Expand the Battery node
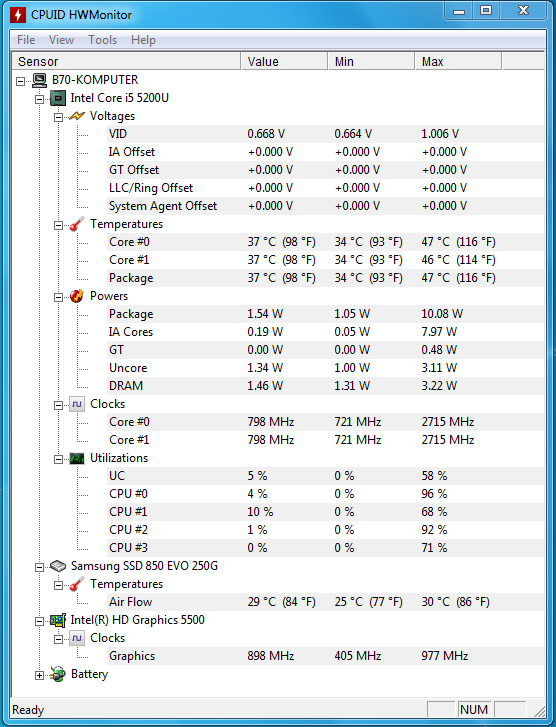 [x=39, y=676]
